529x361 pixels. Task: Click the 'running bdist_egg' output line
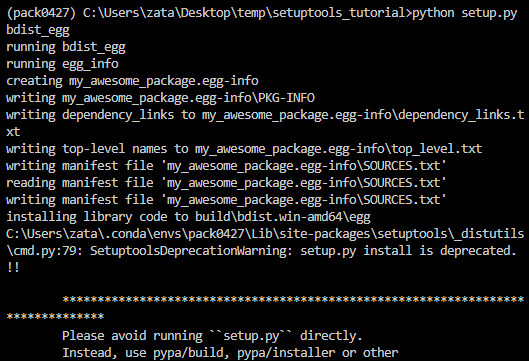coord(66,47)
